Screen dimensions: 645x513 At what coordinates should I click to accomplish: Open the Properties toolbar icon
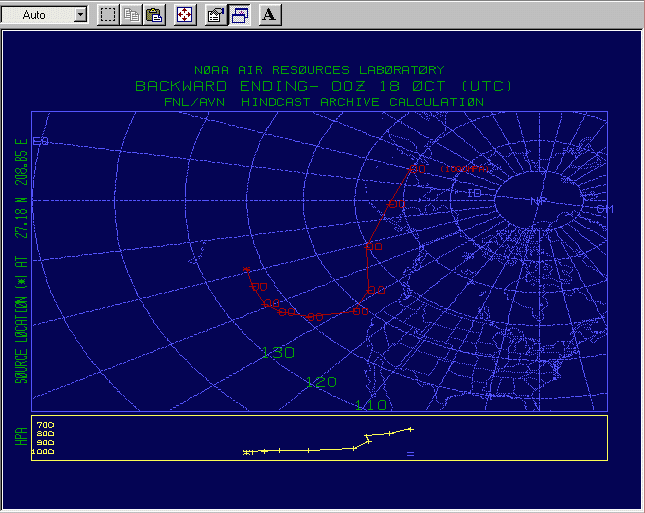click(x=215, y=15)
